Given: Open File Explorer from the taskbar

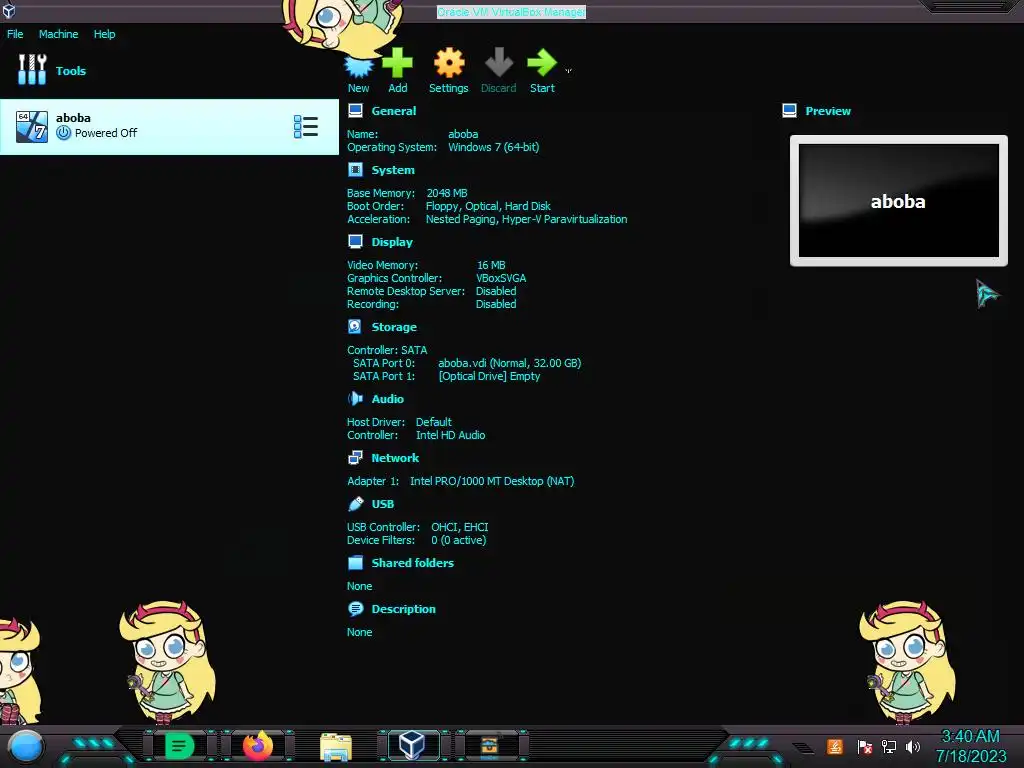Looking at the screenshot, I should pyautogui.click(x=336, y=746).
